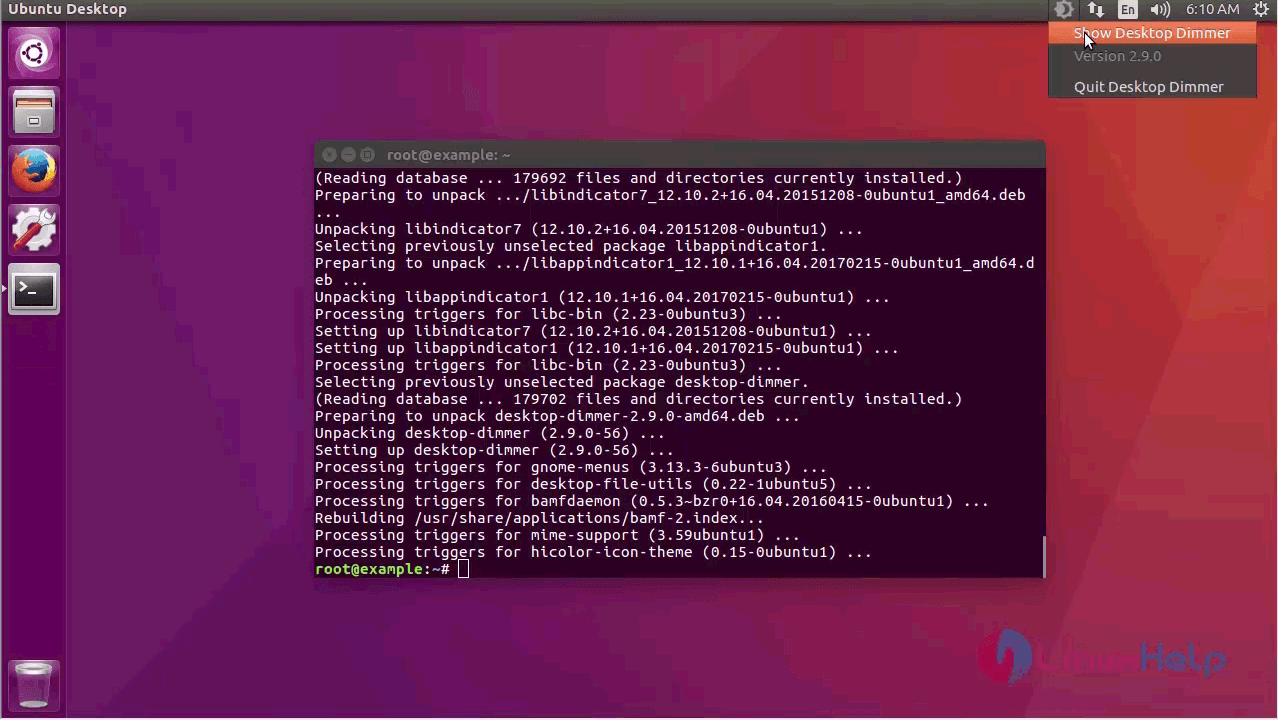Image resolution: width=1278 pixels, height=720 pixels.
Task: Select the Terminal icon in the launcher
Action: [x=33, y=289]
